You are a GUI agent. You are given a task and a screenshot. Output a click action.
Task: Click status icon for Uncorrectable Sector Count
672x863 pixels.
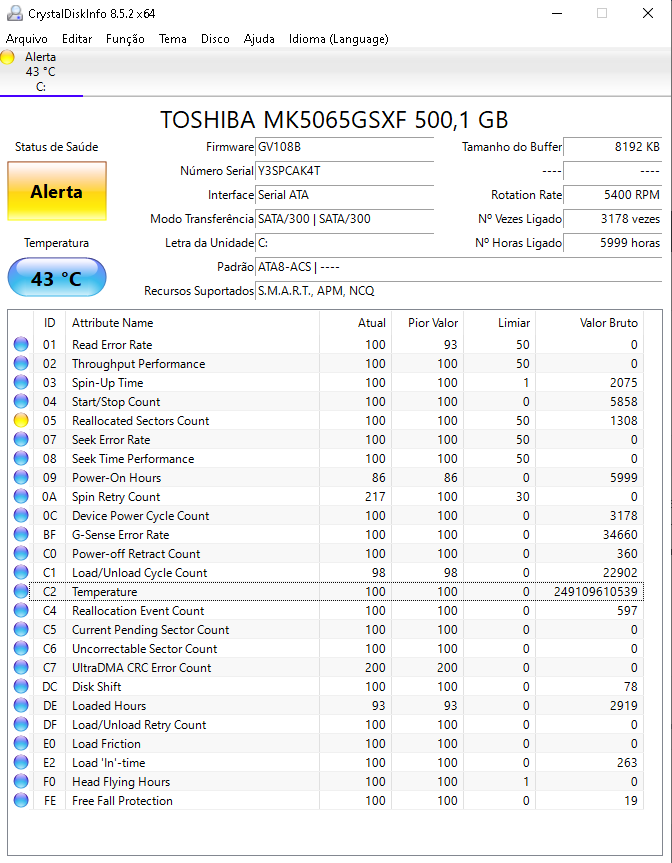pos(21,648)
